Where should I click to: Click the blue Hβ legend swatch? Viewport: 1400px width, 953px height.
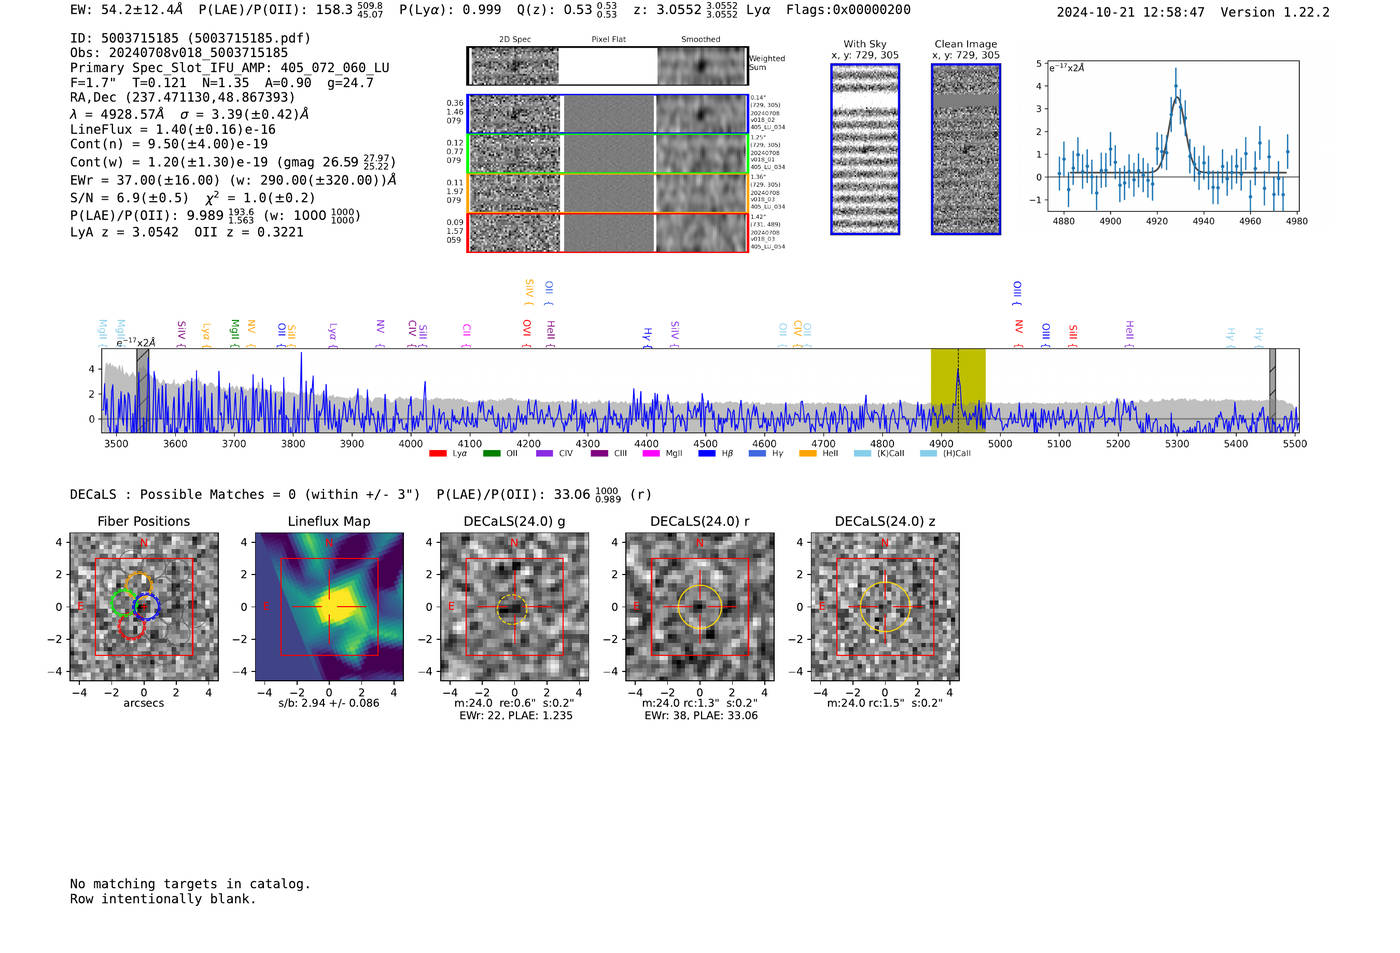click(707, 453)
